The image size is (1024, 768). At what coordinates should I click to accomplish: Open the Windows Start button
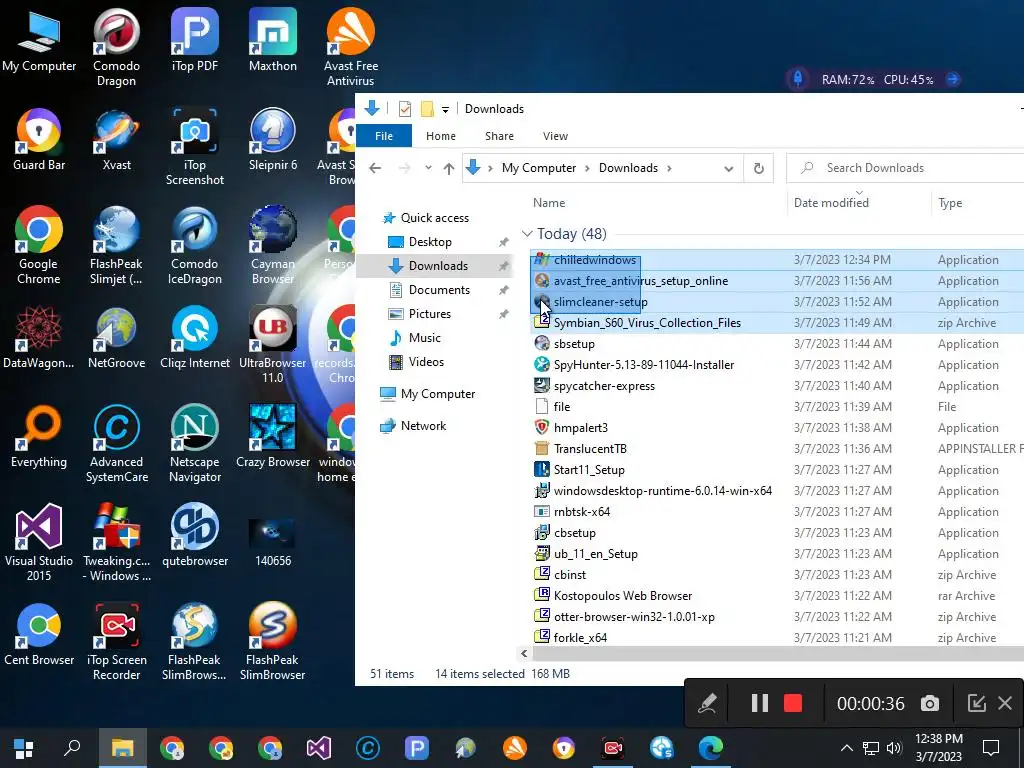[24, 748]
